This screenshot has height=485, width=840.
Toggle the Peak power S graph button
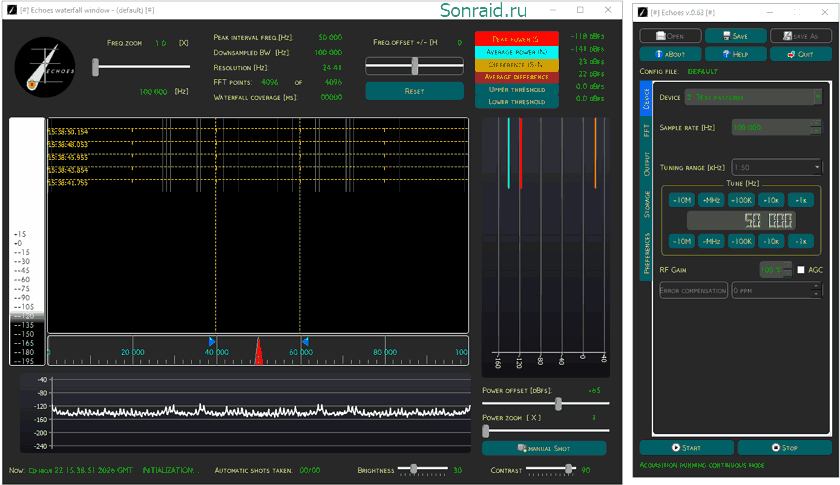click(516, 39)
